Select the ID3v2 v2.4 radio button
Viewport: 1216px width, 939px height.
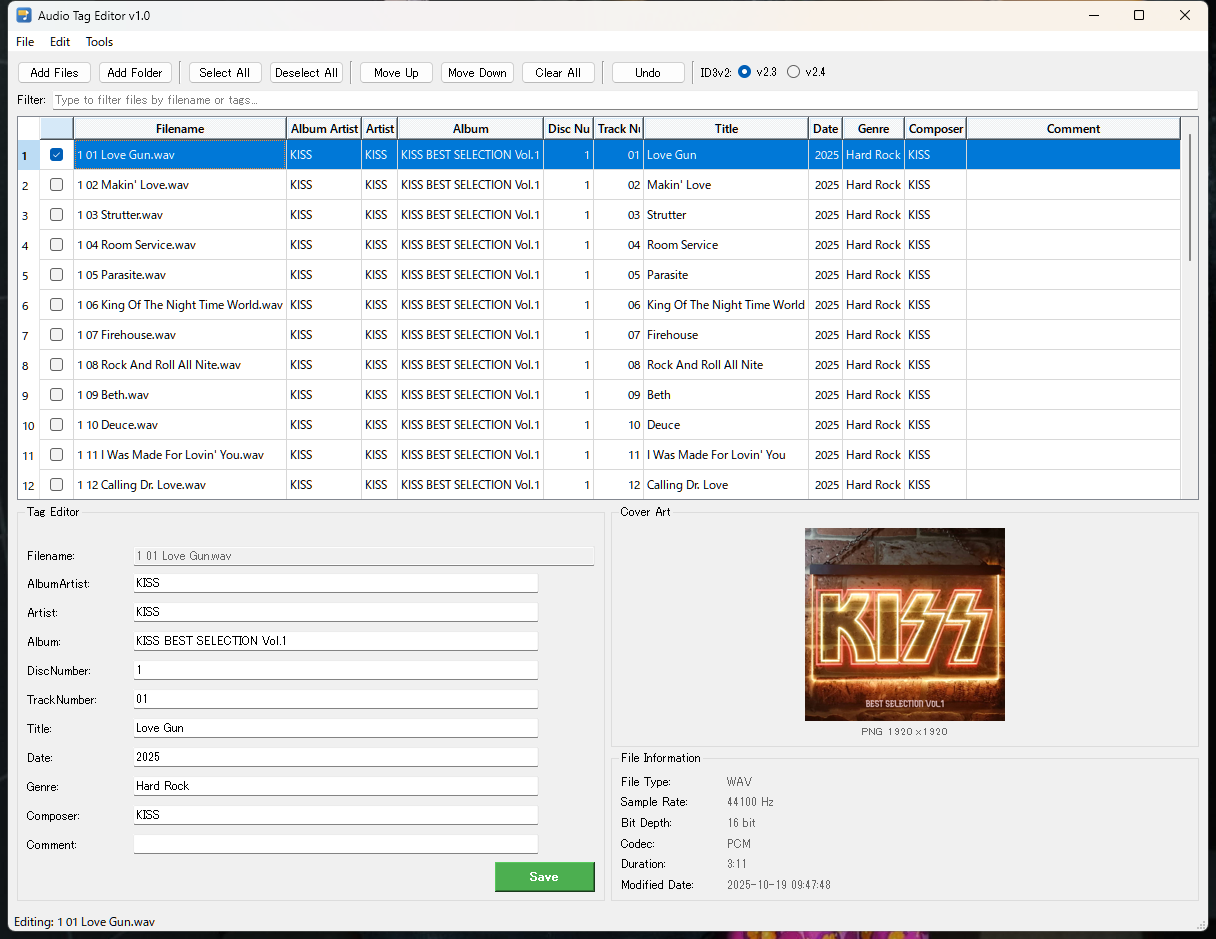coord(794,72)
